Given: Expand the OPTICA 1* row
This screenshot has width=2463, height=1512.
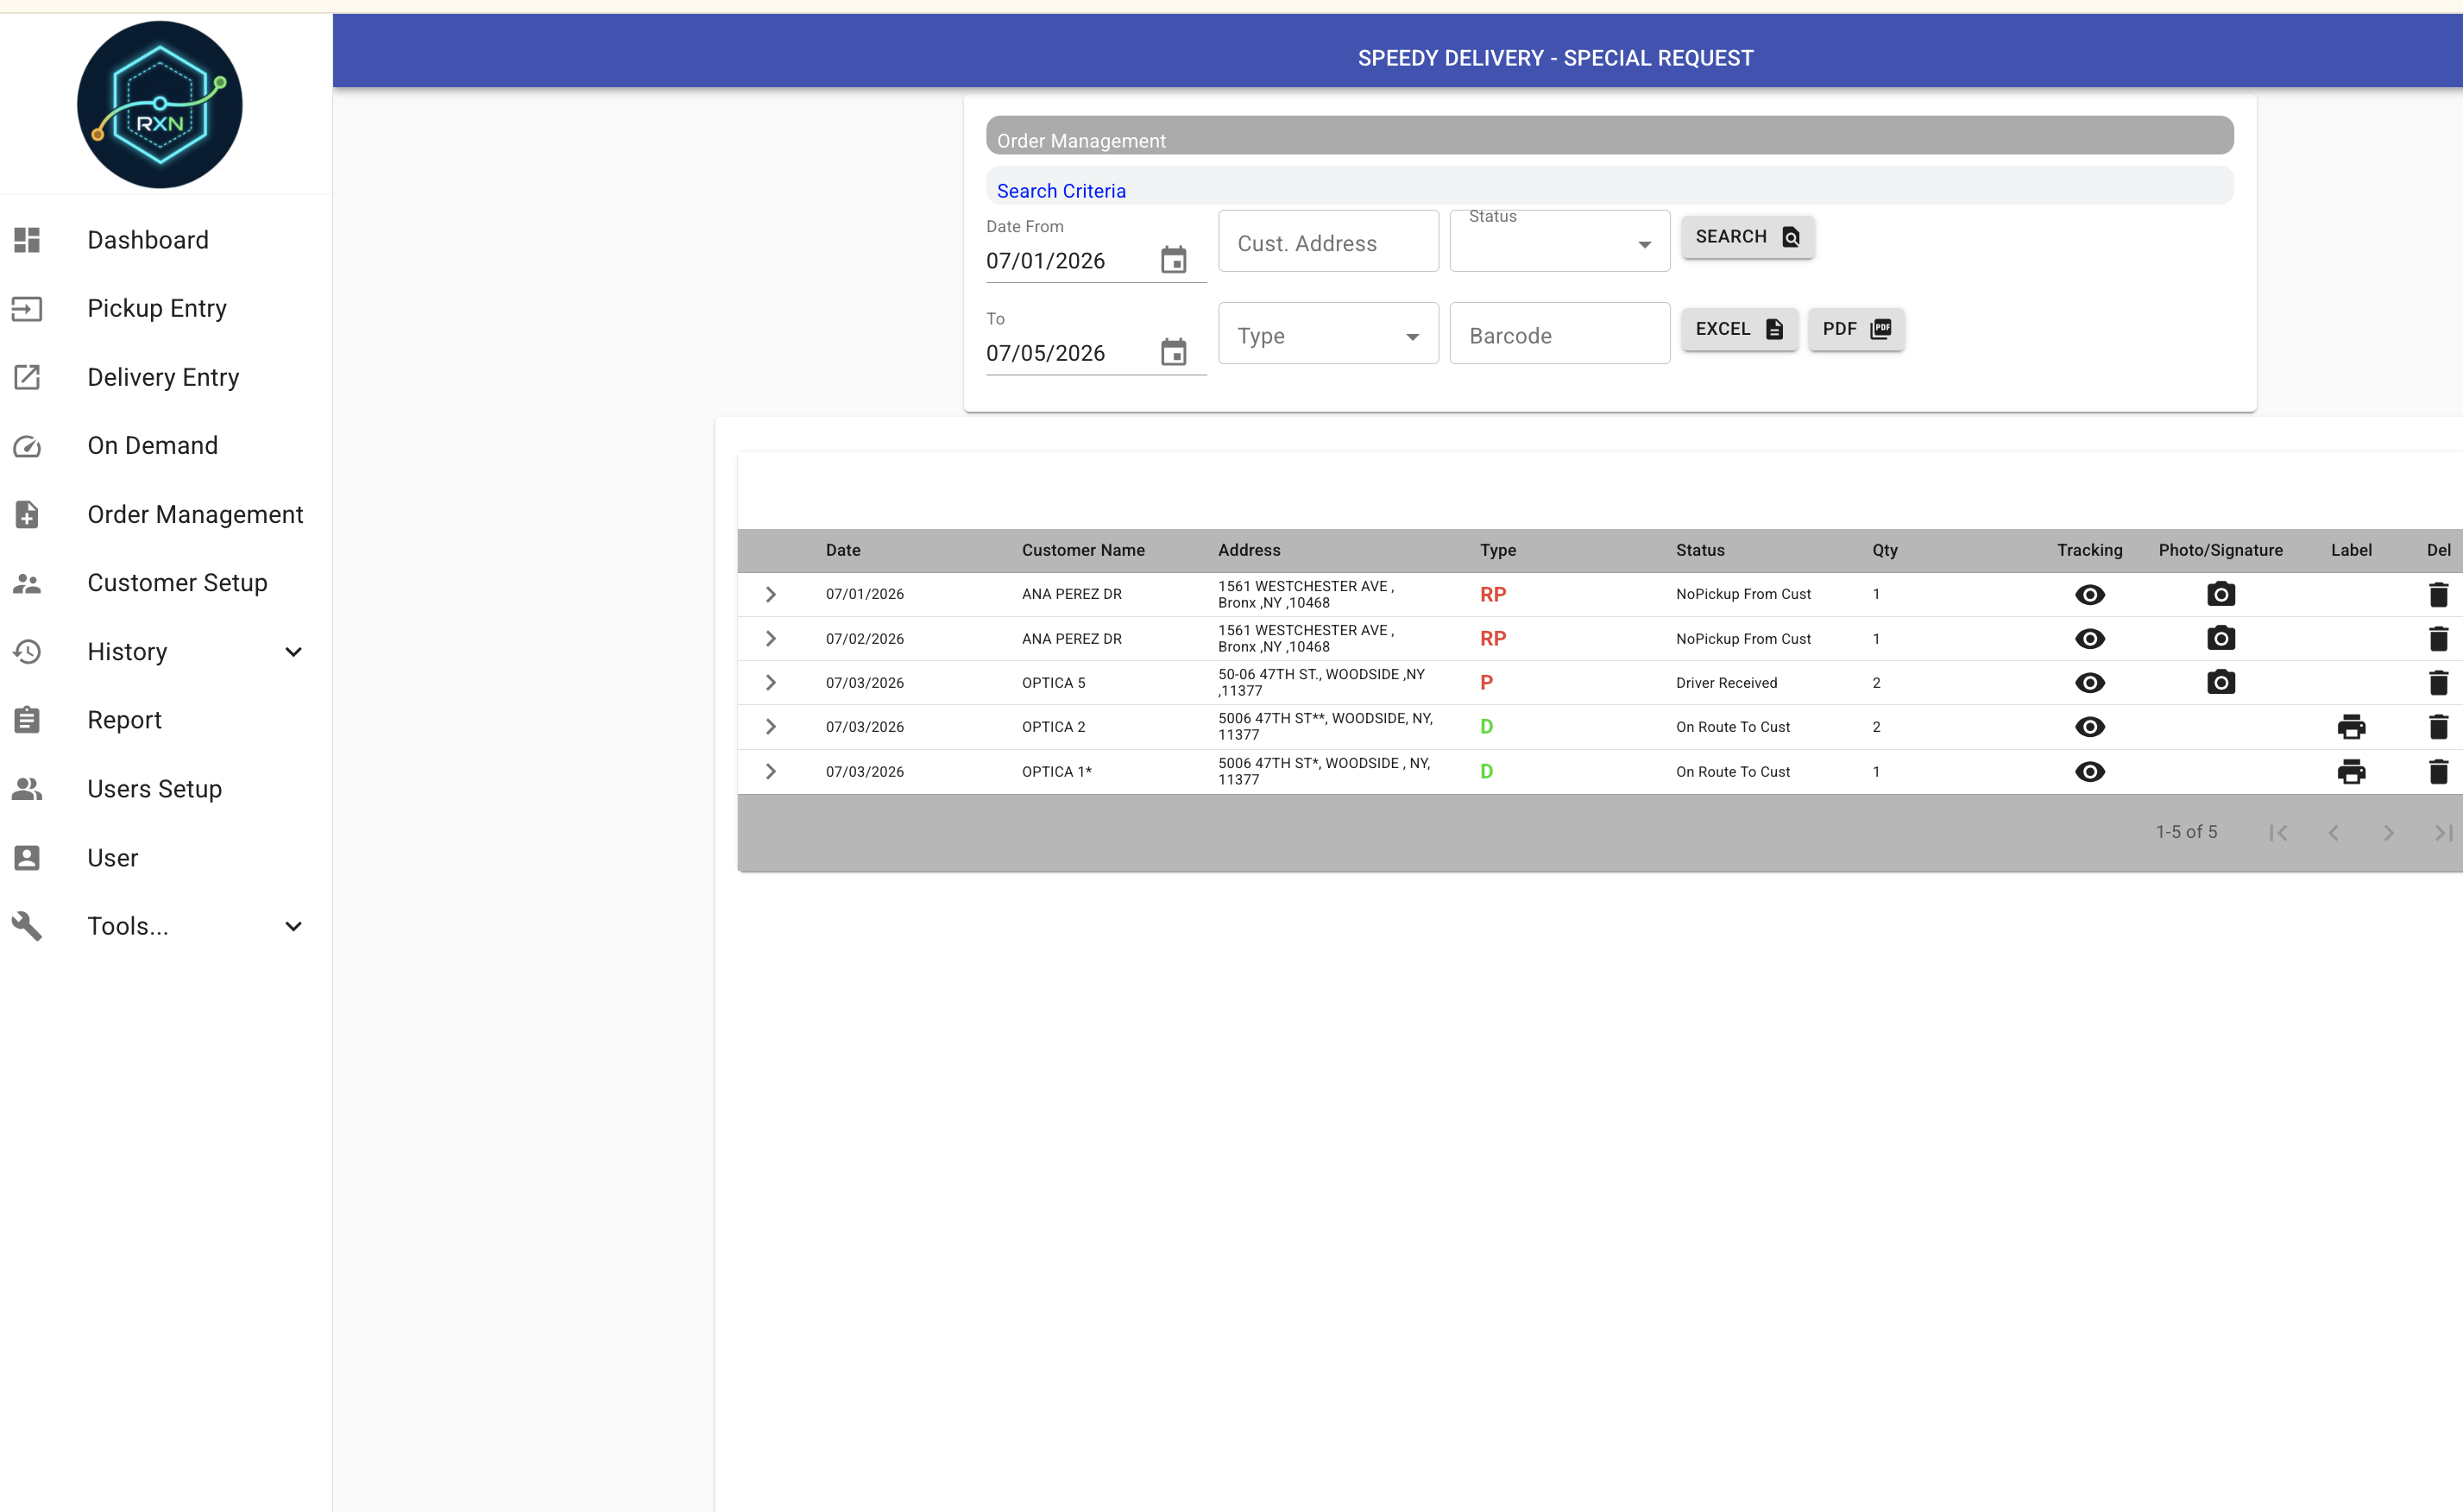Looking at the screenshot, I should pos(770,771).
